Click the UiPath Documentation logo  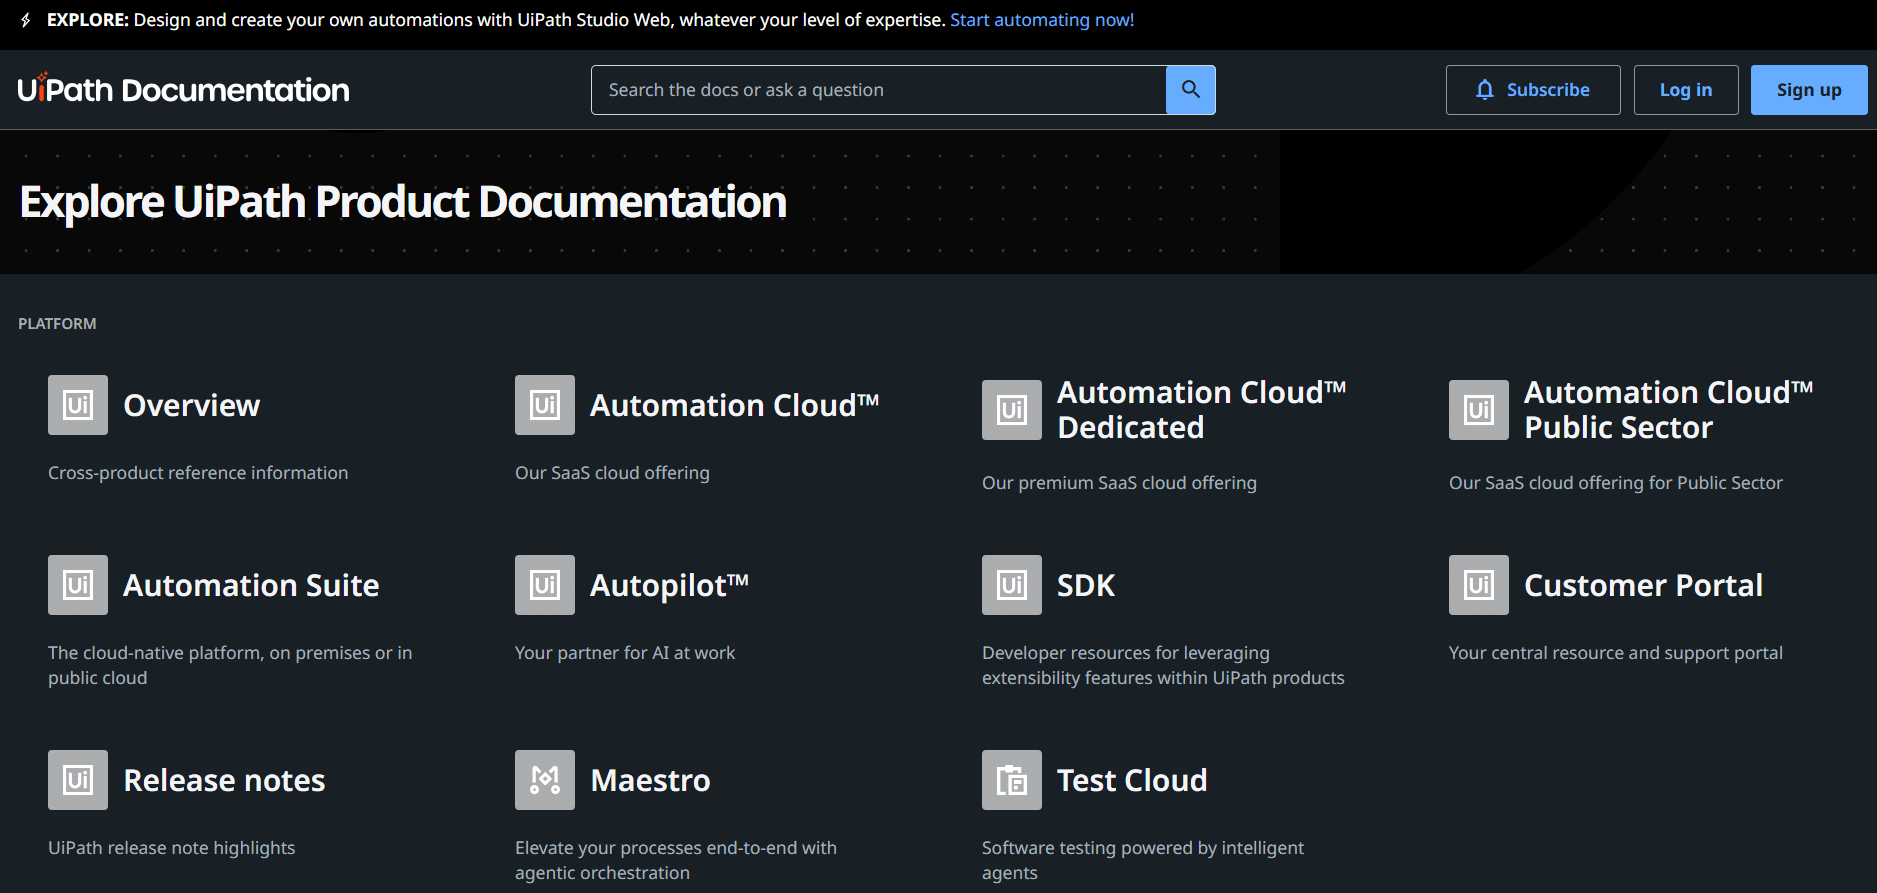184,90
